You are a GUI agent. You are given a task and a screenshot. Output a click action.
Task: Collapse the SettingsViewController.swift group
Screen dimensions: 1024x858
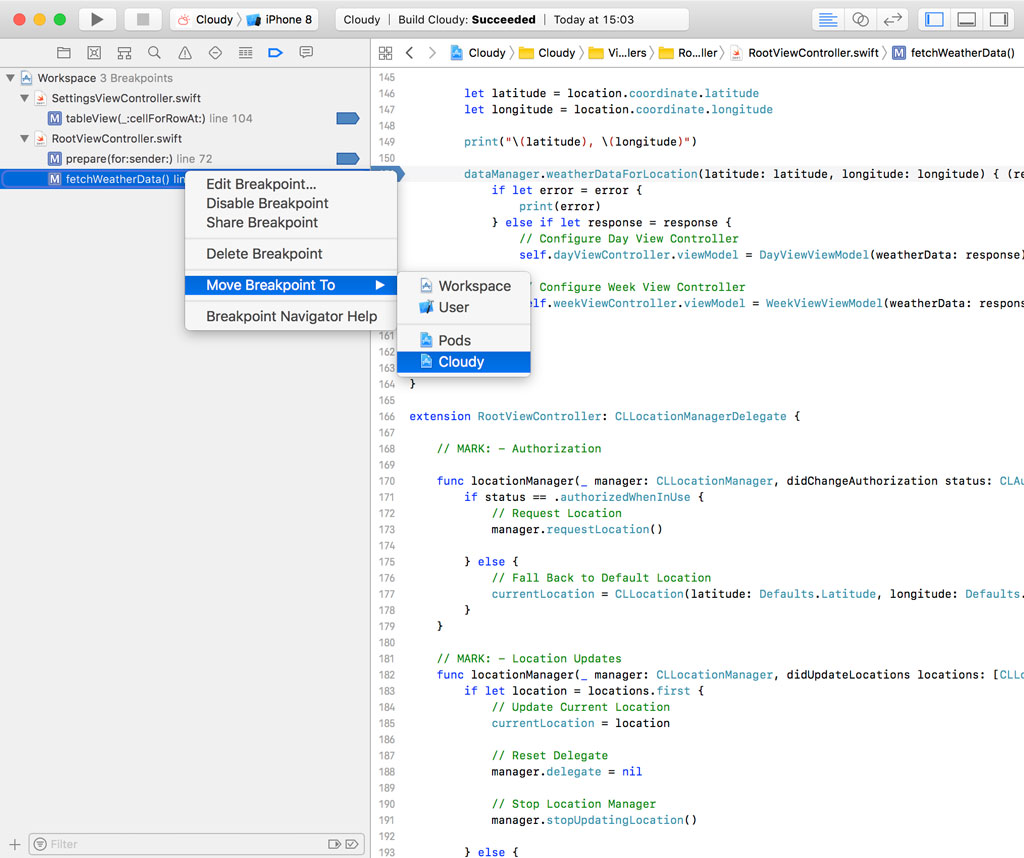pyautogui.click(x=25, y=98)
